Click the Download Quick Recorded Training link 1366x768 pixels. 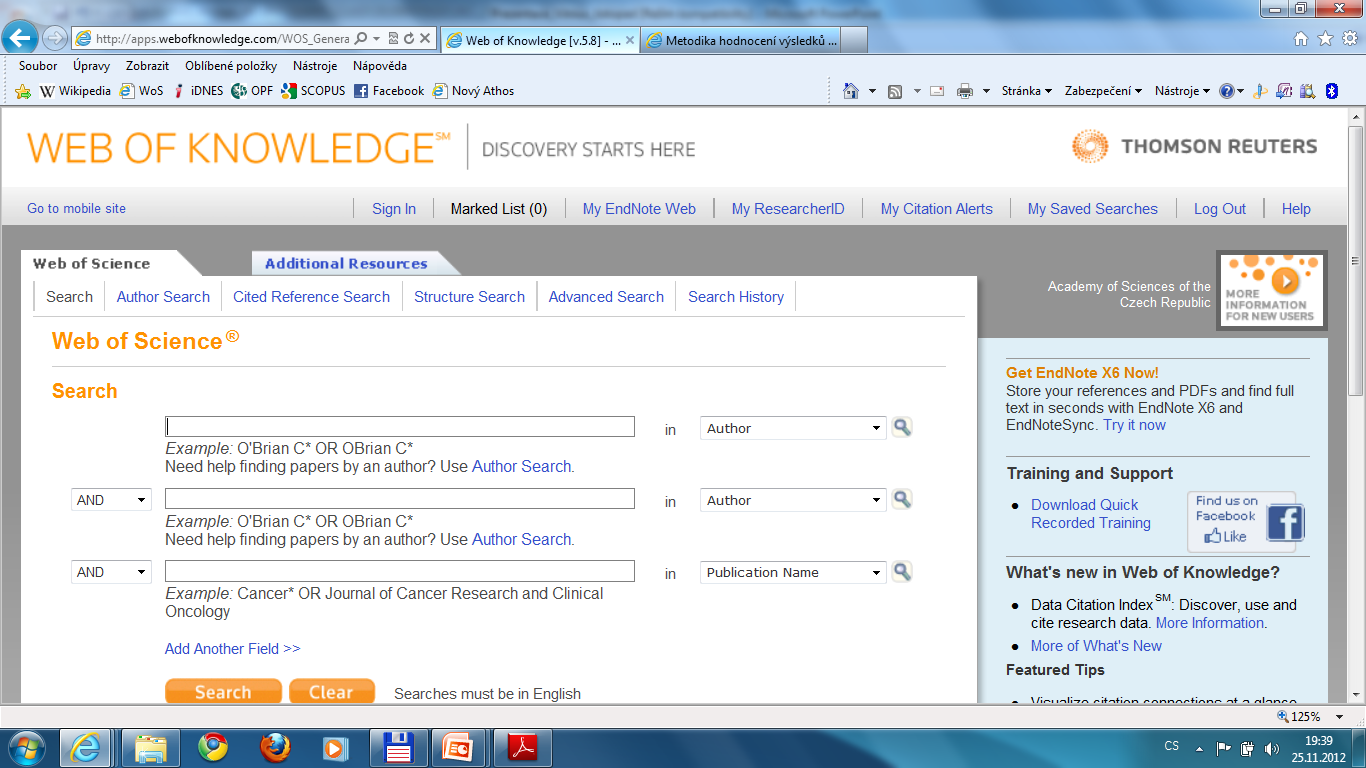[x=1091, y=514]
